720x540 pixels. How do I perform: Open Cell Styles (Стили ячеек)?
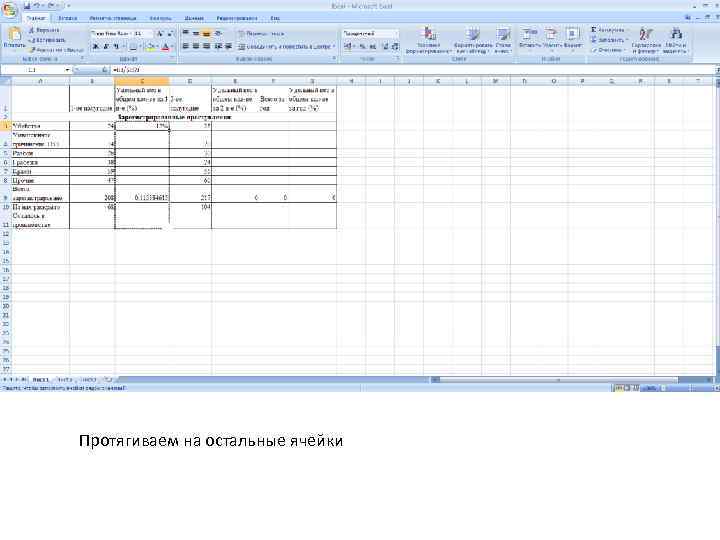(503, 40)
